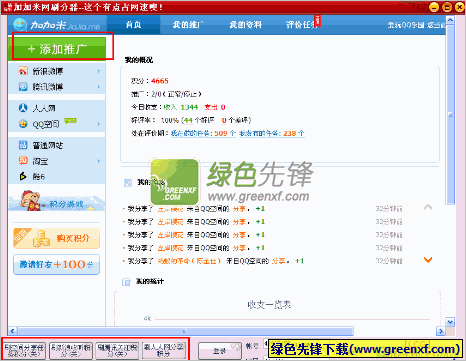Click the 人人网 sidebar label
The width and height of the screenshot is (466, 361).
pos(44,108)
